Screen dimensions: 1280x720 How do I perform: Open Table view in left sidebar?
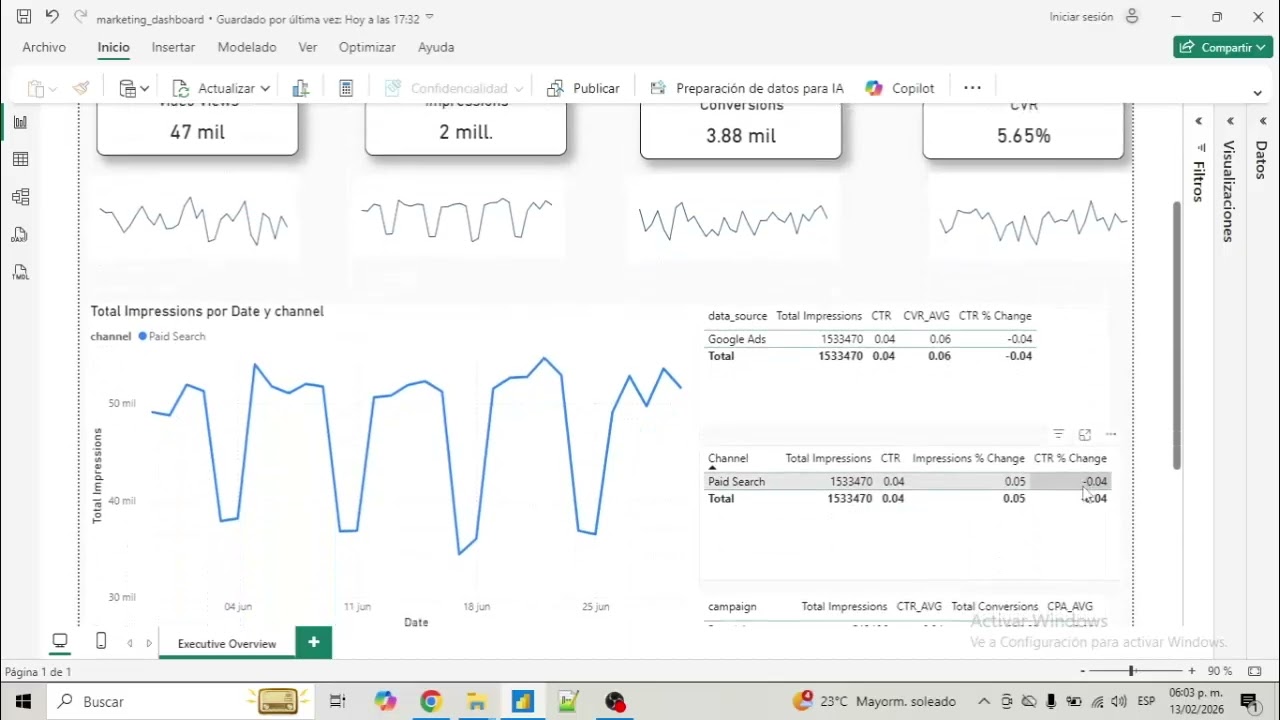(20, 160)
